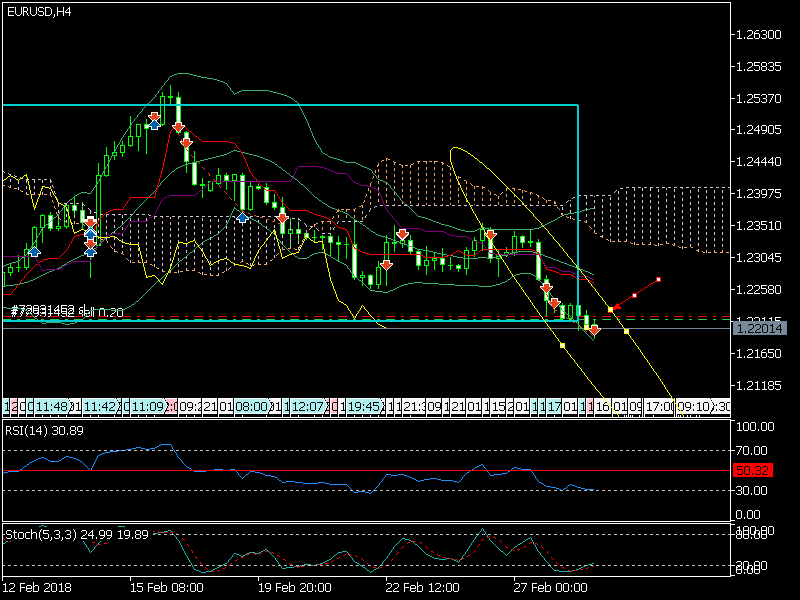Select the 12:07 event time marker
Screen dimensions: 800x600
308,407
